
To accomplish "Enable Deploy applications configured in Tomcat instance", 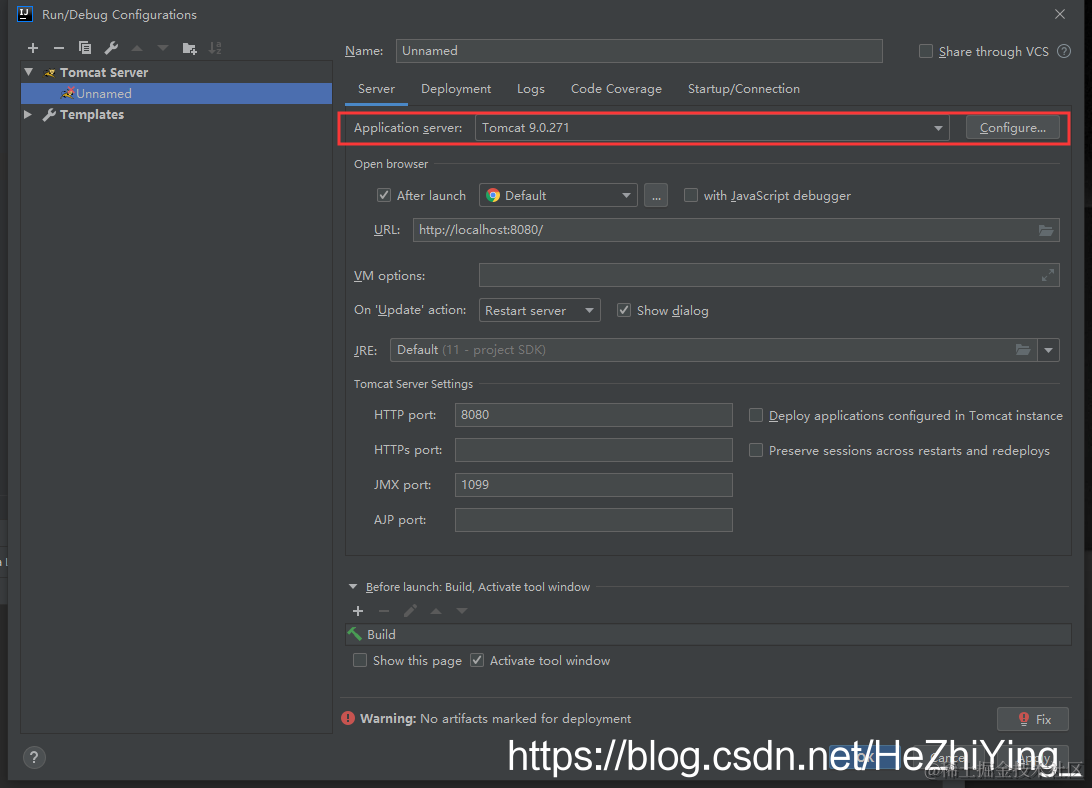I will (x=756, y=415).
